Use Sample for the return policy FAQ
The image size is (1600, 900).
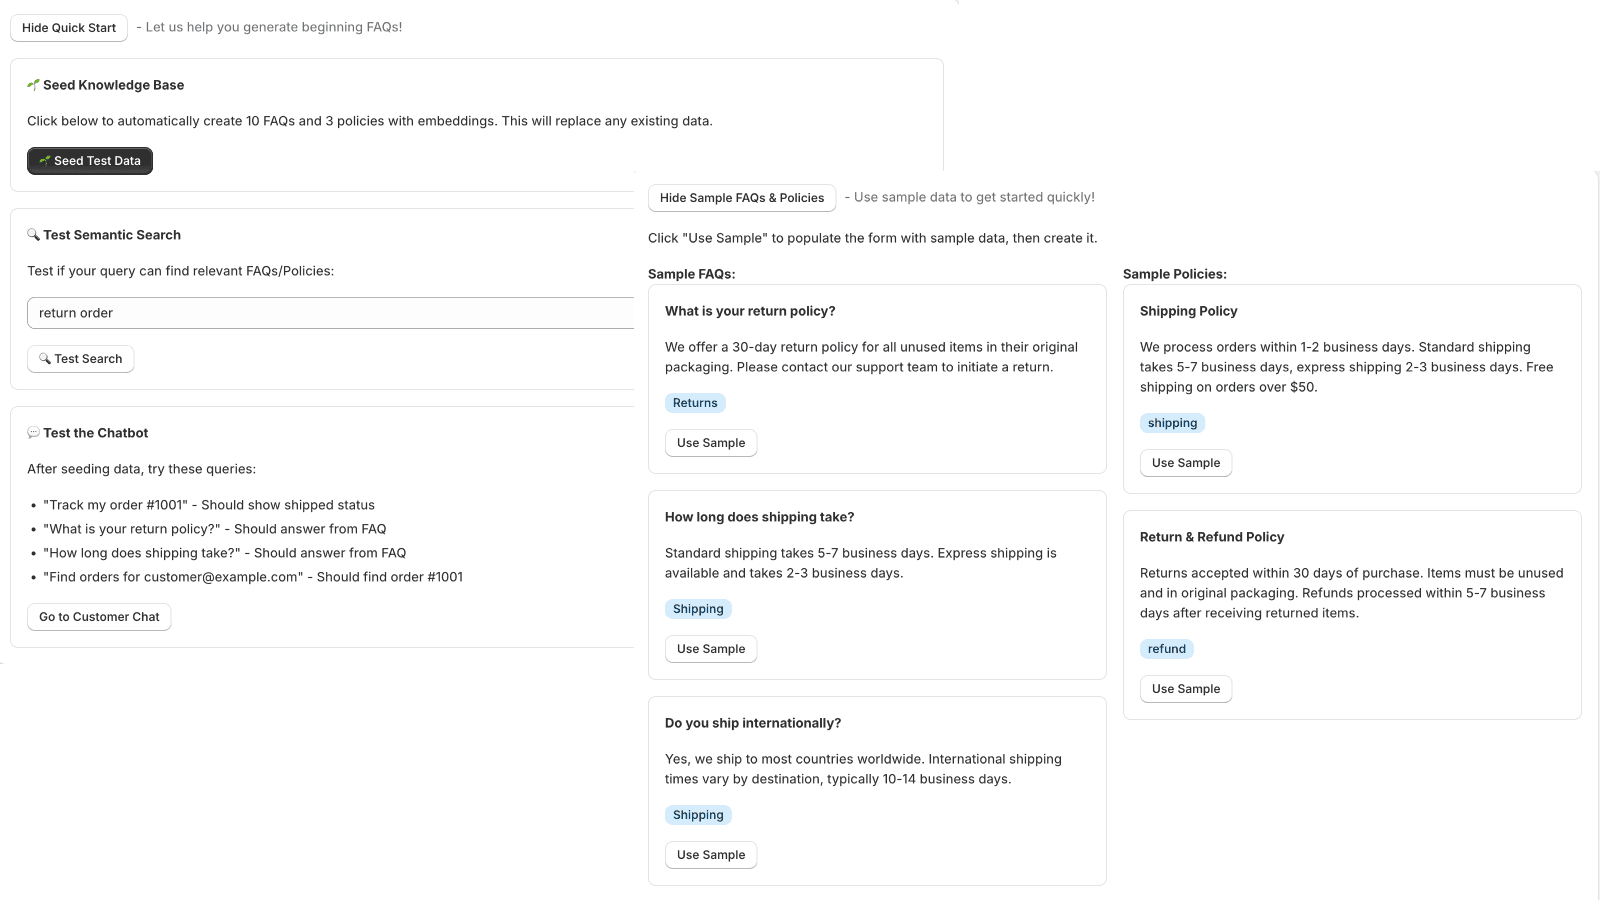pos(710,442)
